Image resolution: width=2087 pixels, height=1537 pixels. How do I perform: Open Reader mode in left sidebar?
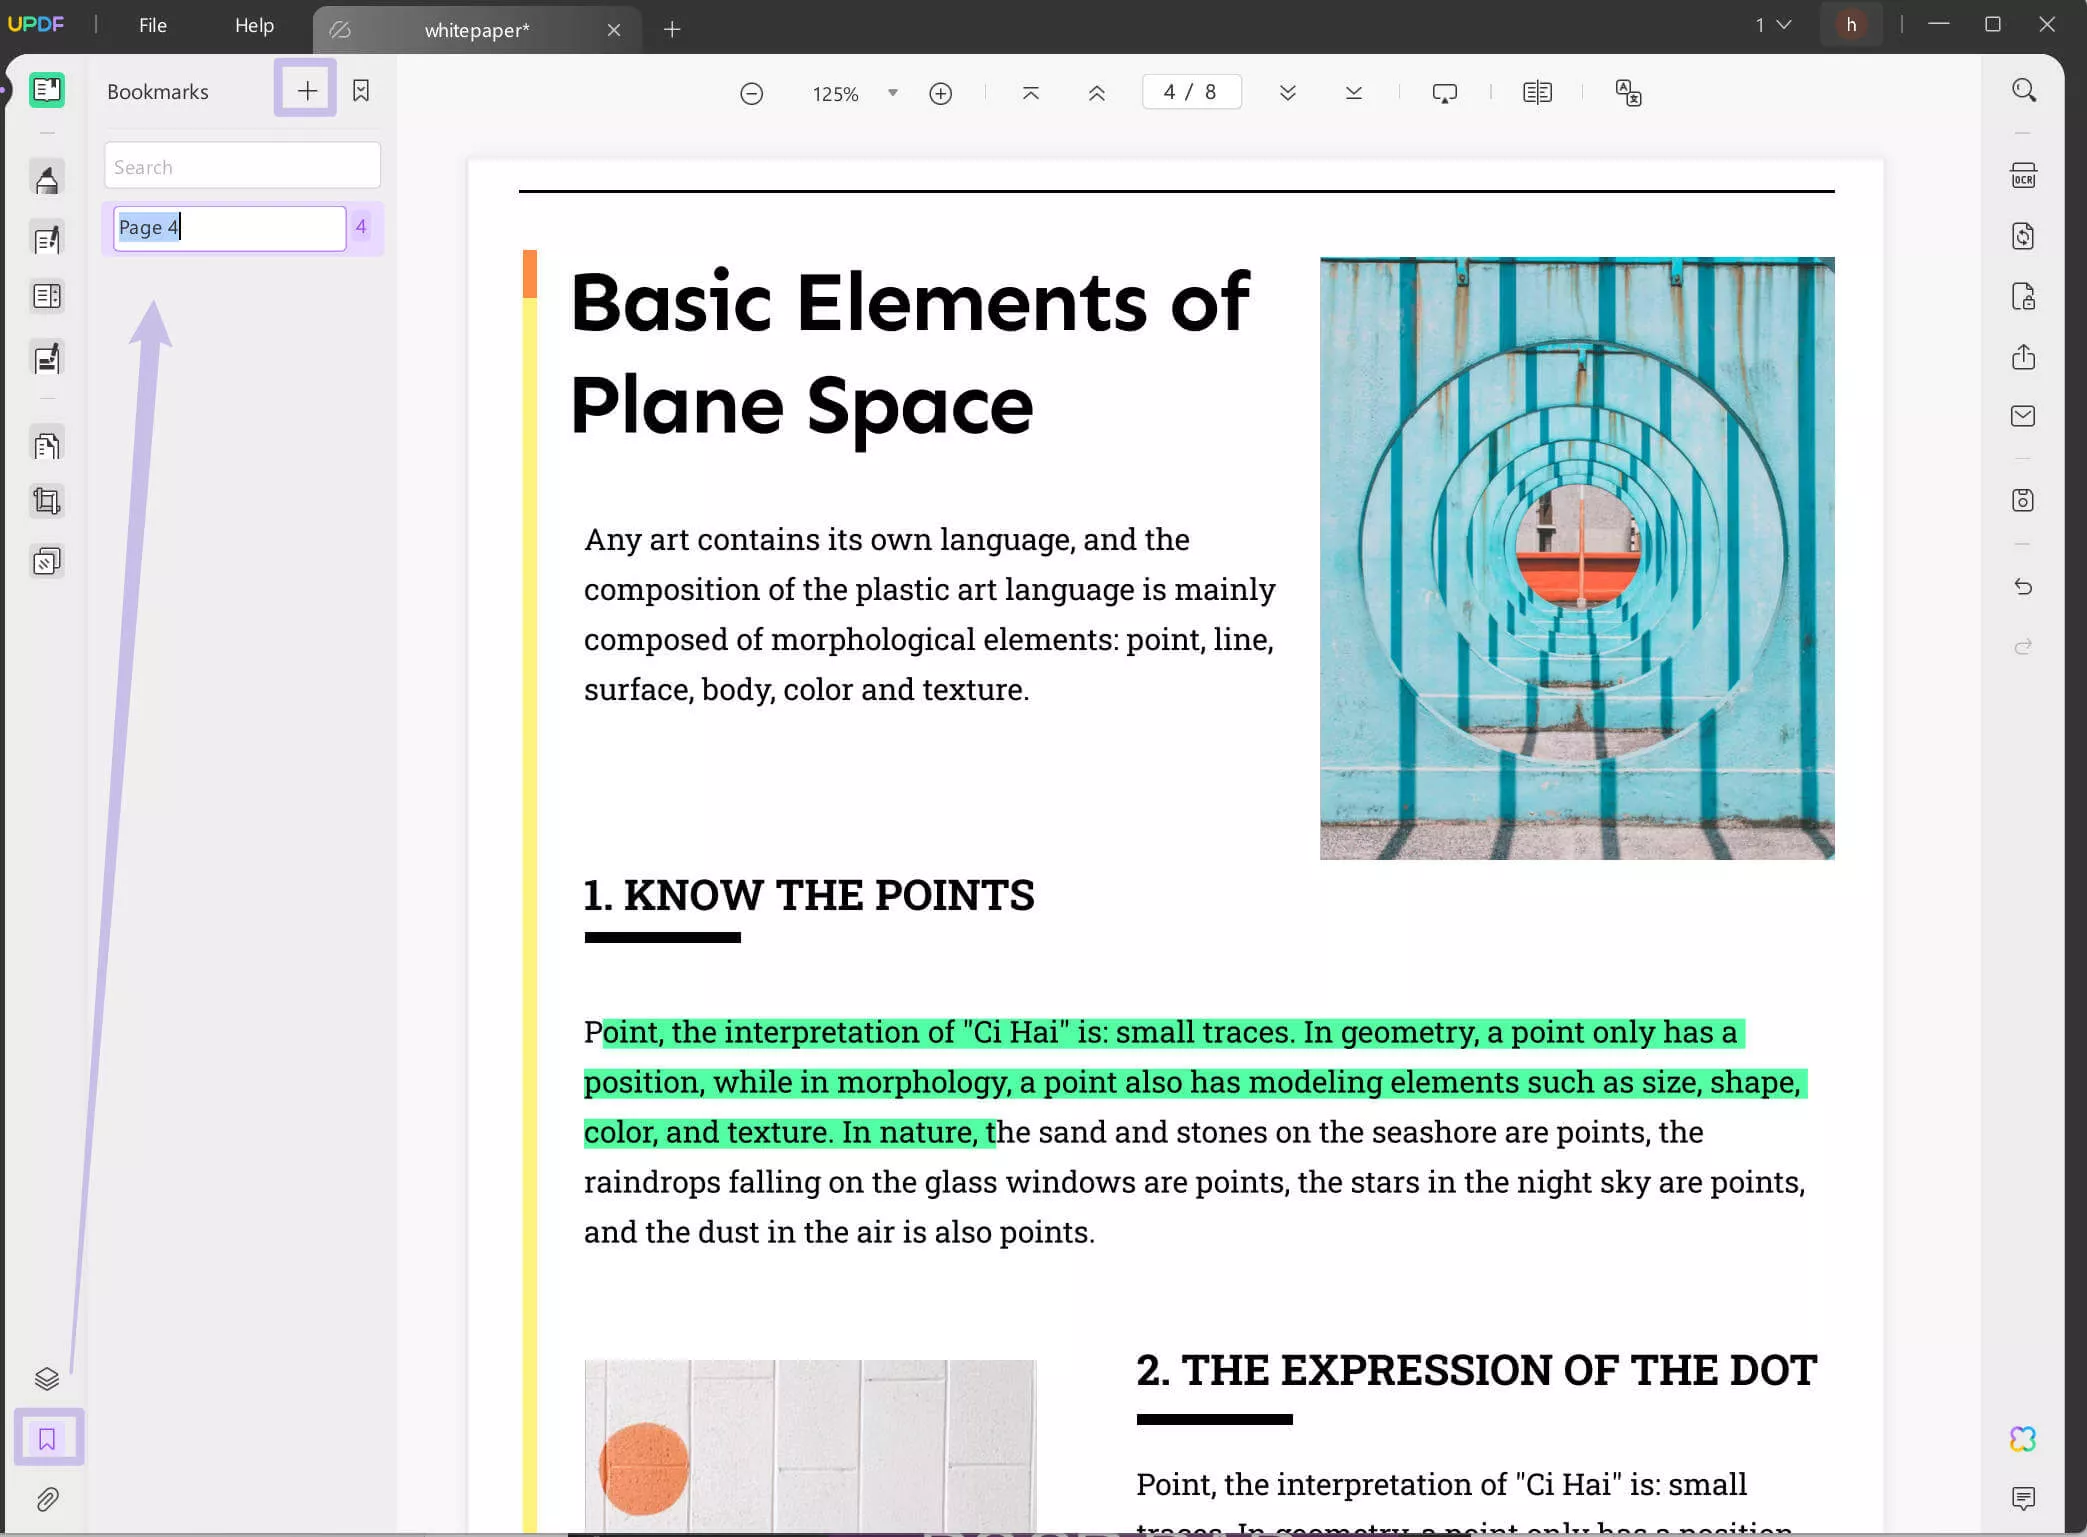46,90
